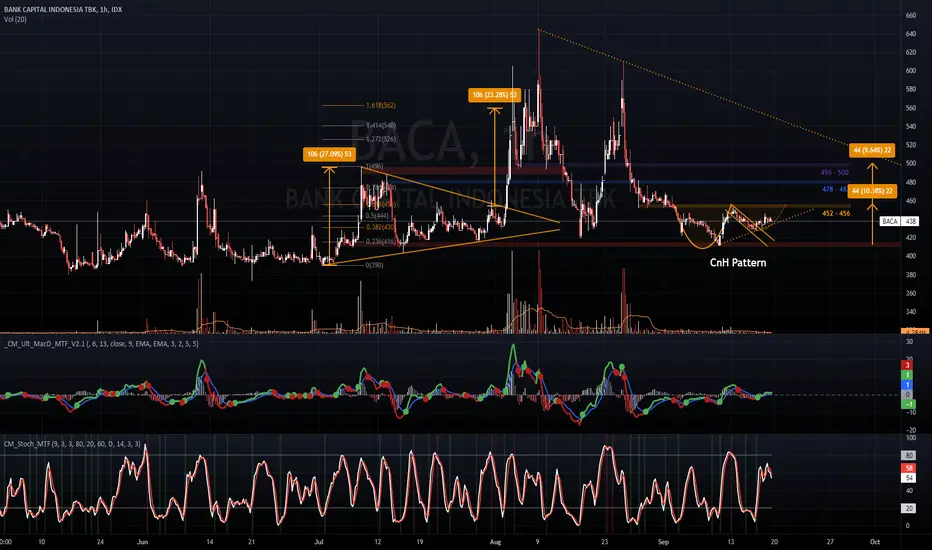
Task: Select the 106 (23.28%) 53 measurement label
Action: click(494, 95)
